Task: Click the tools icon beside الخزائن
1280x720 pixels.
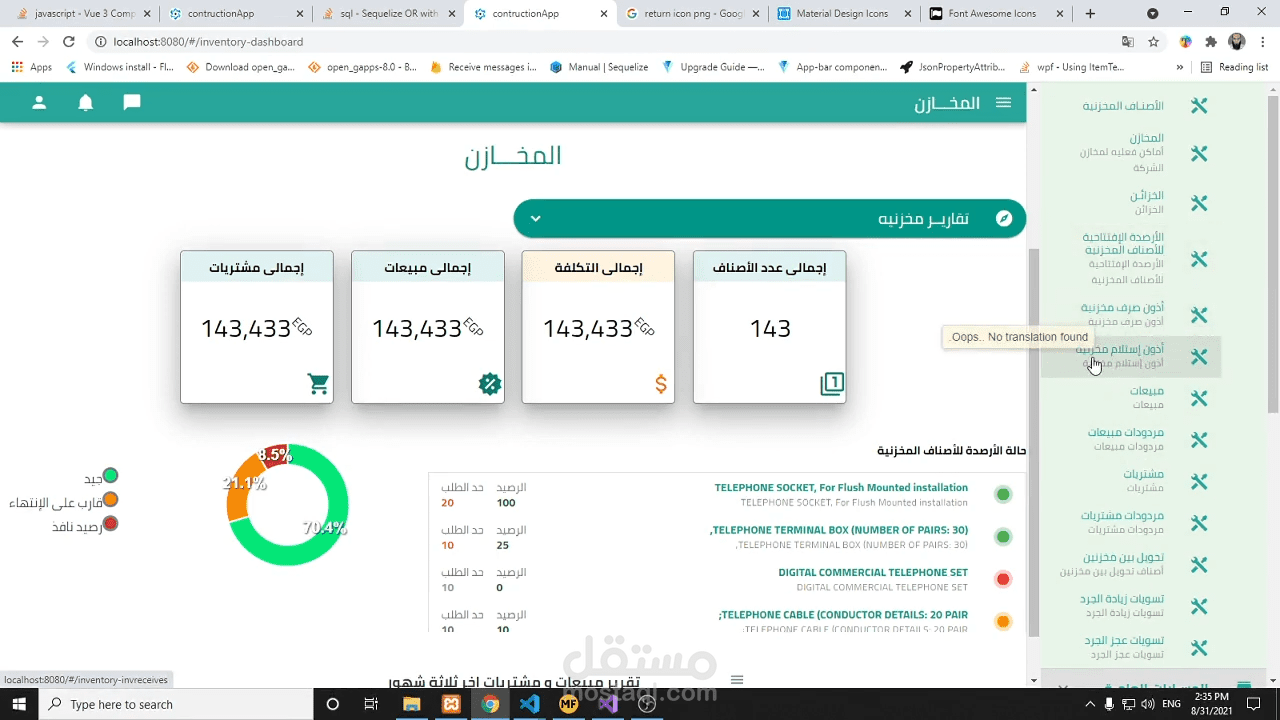Action: (1199, 203)
